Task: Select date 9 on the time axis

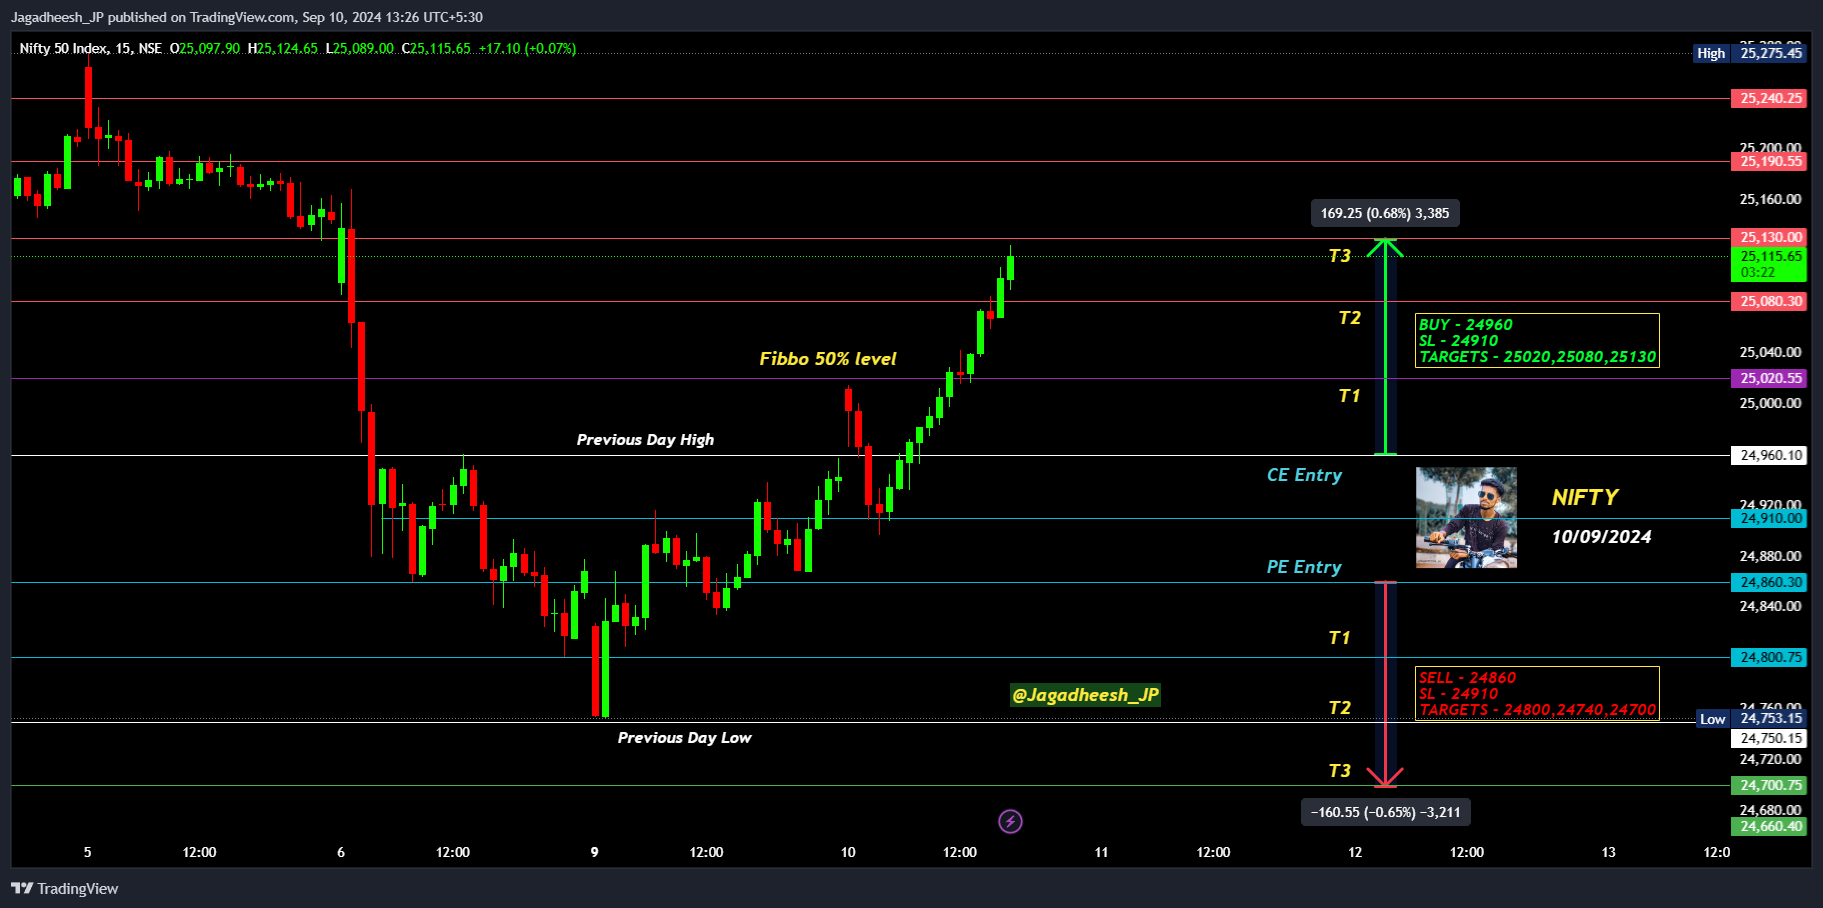Action: [594, 852]
